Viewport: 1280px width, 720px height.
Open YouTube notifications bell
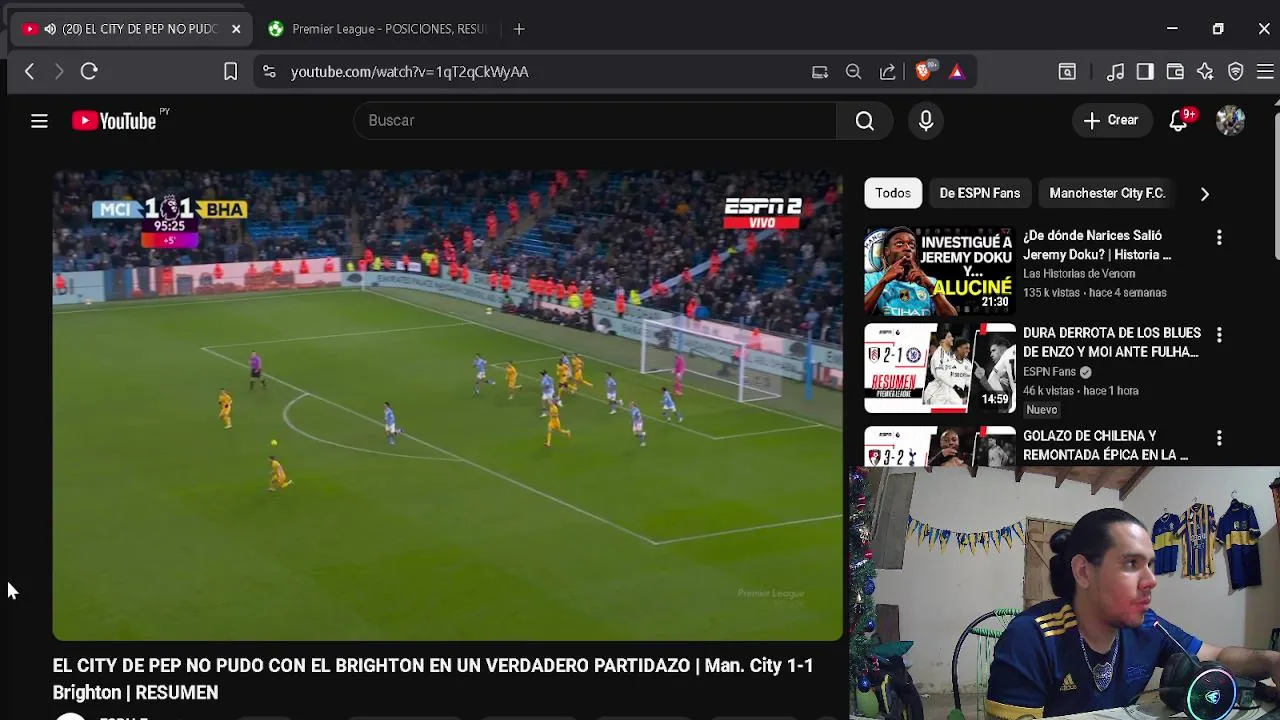click(1178, 120)
